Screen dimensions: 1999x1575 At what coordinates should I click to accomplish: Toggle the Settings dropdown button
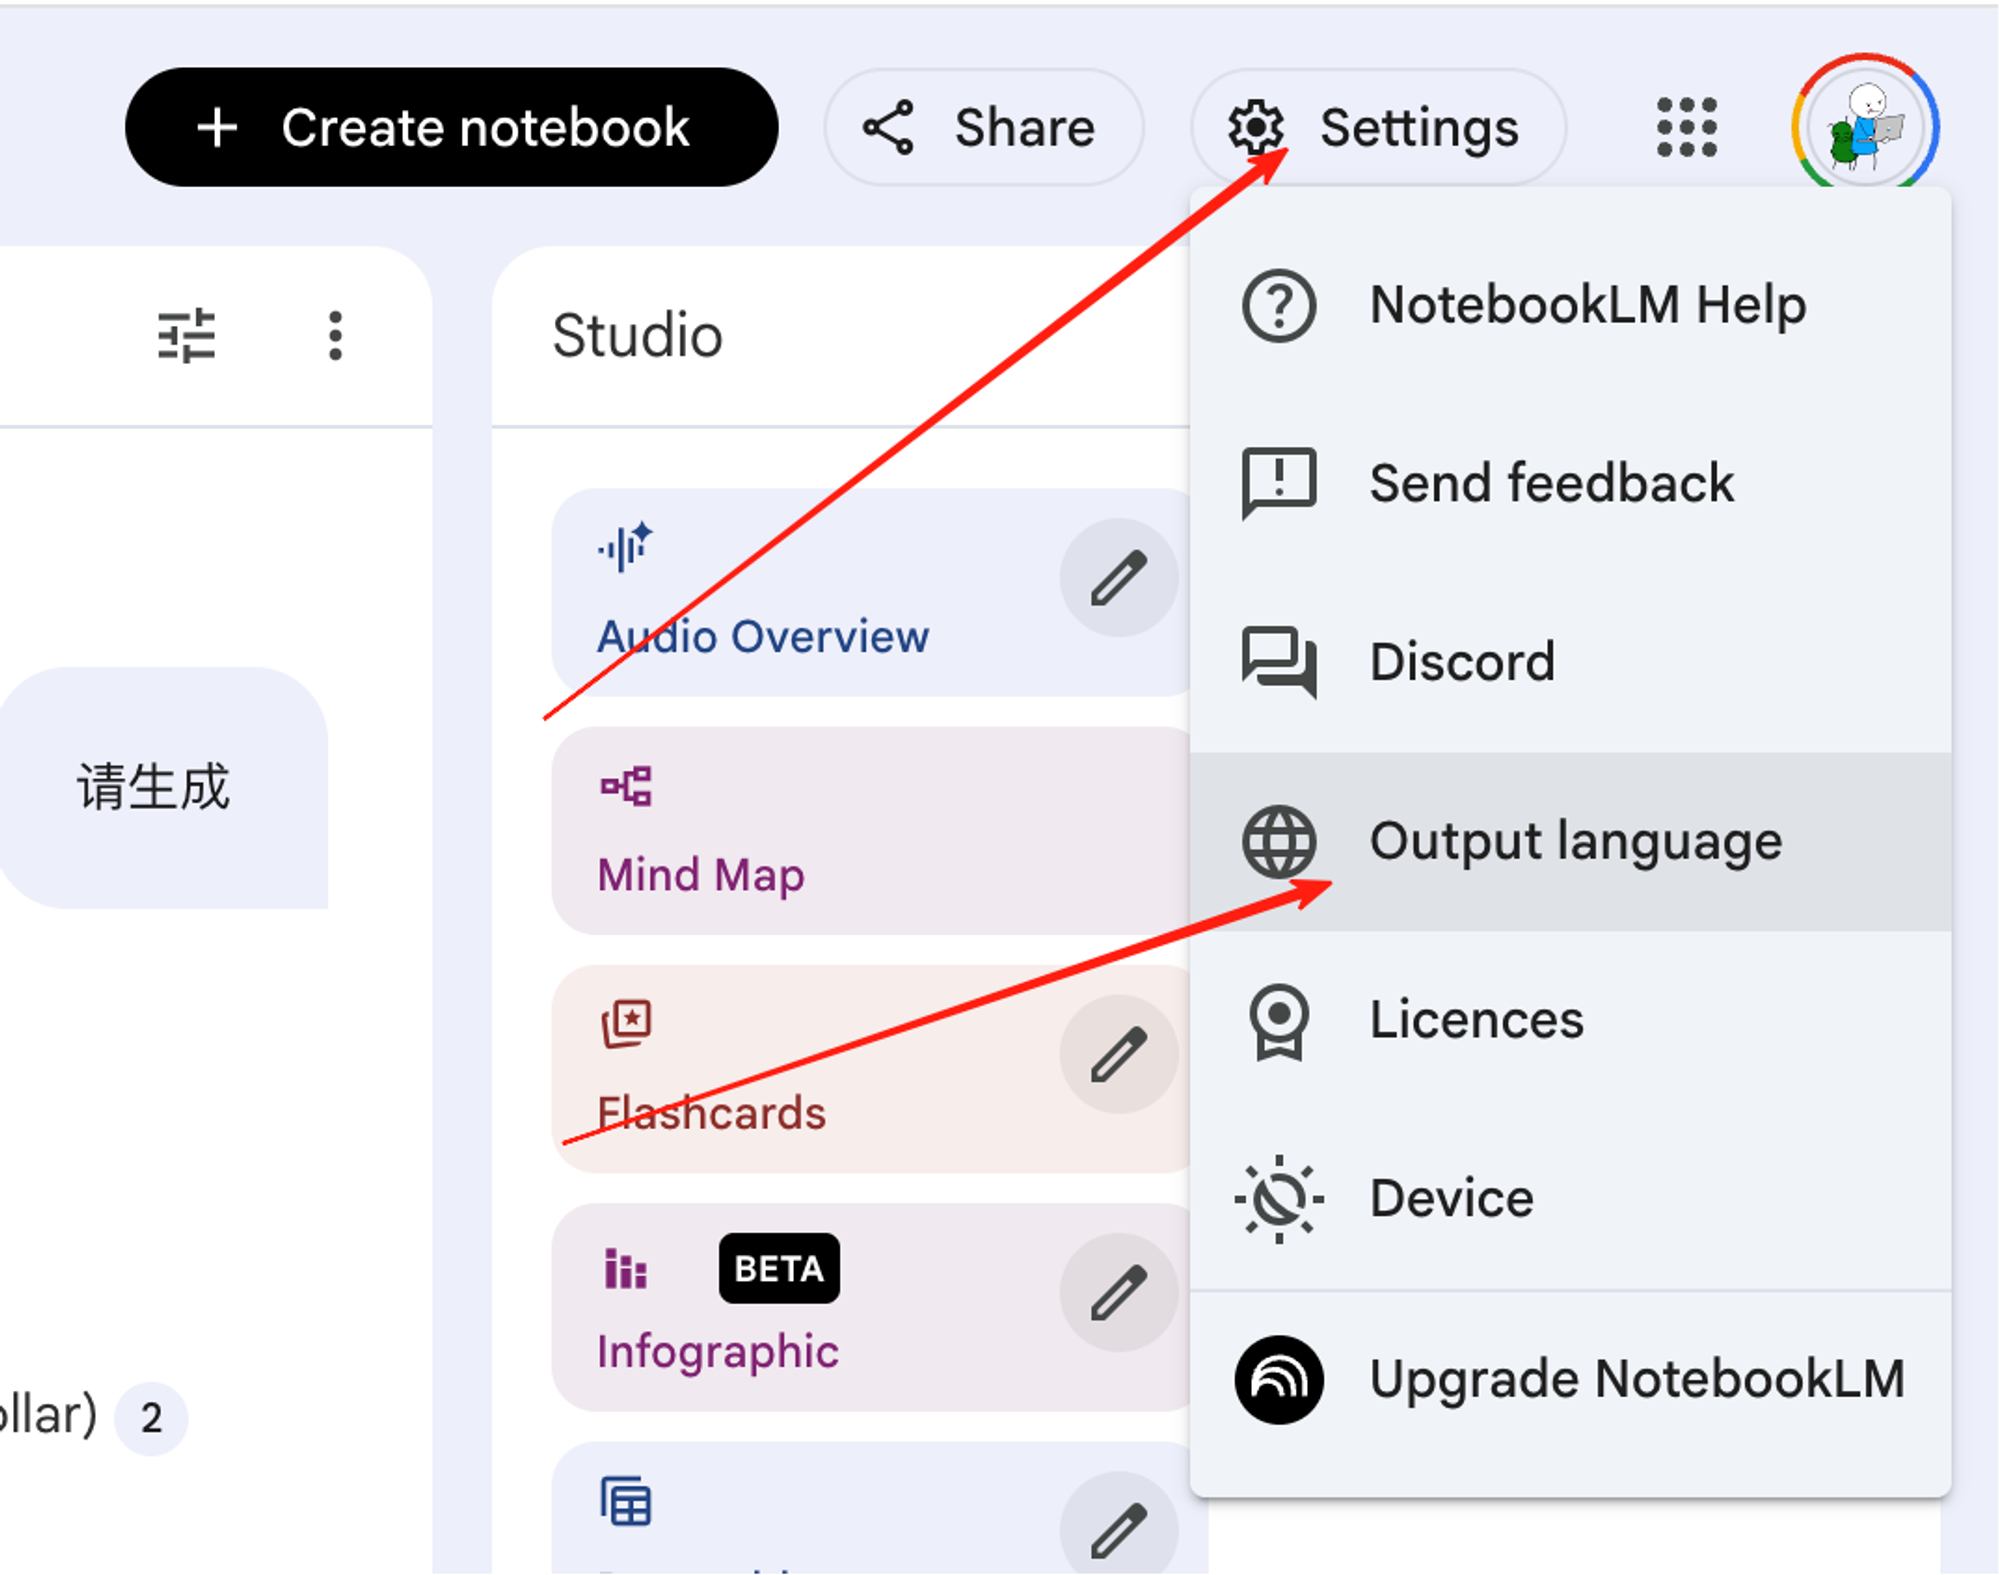tap(1377, 127)
